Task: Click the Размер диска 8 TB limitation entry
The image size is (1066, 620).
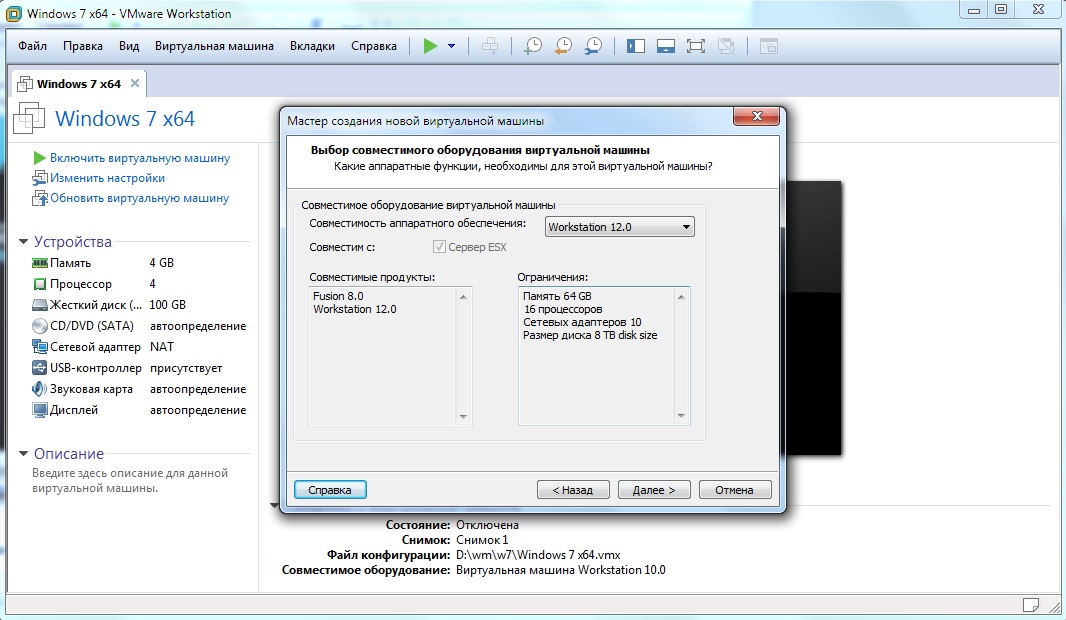Action: click(x=590, y=335)
